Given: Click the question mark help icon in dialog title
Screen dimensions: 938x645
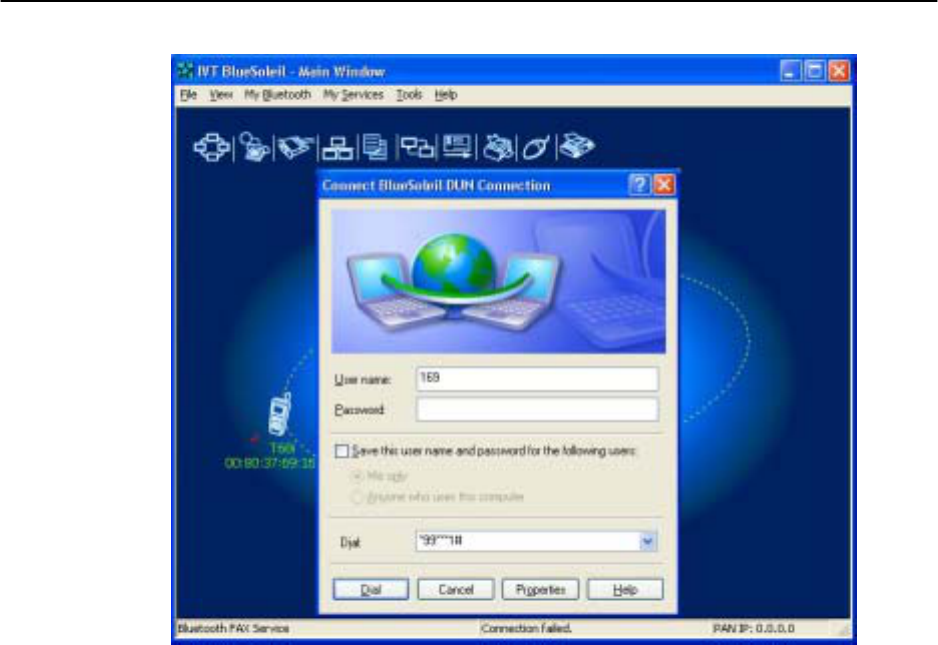Looking at the screenshot, I should pos(639,184).
